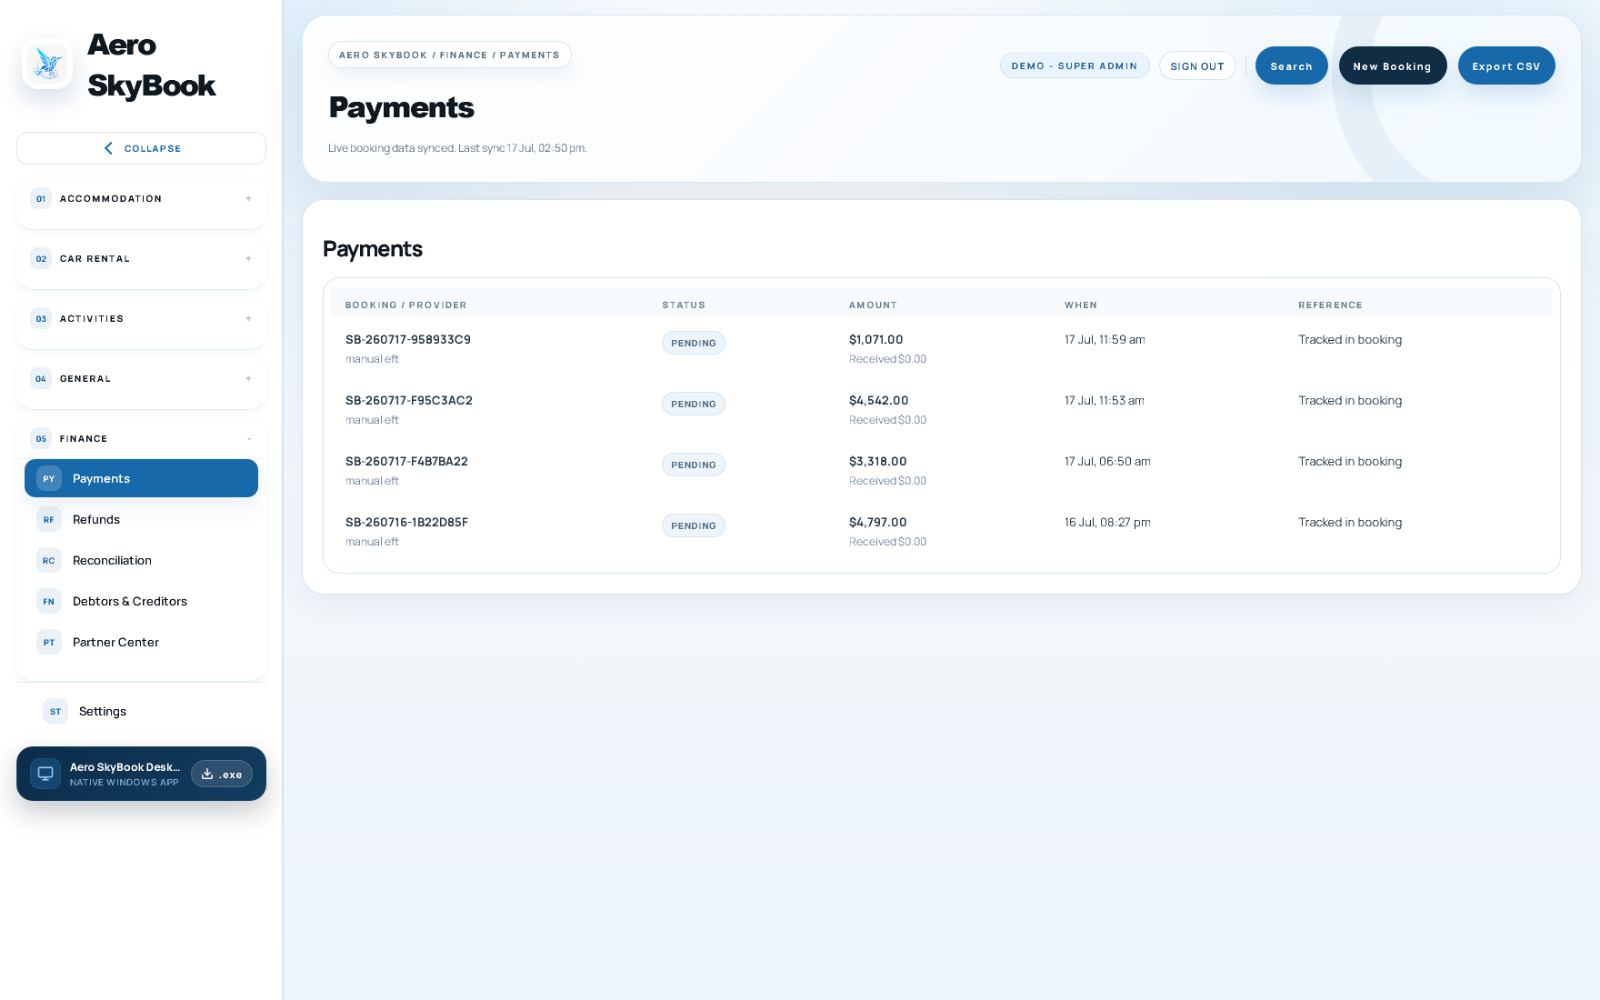Click the 05 badge for Finance
1600x1000 pixels.
pyautogui.click(x=41, y=439)
